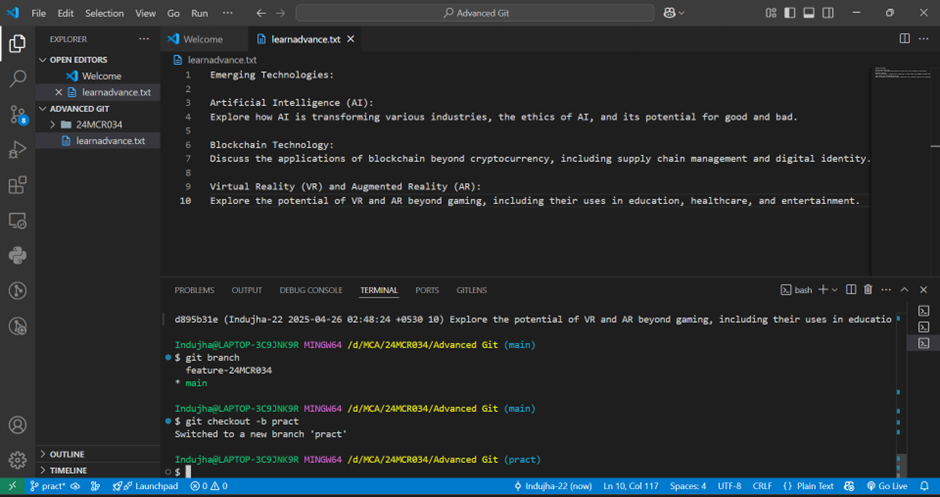Viewport: 940px width, 497px height.
Task: Open terminal panel More Actions ellipsis
Action: (886, 290)
